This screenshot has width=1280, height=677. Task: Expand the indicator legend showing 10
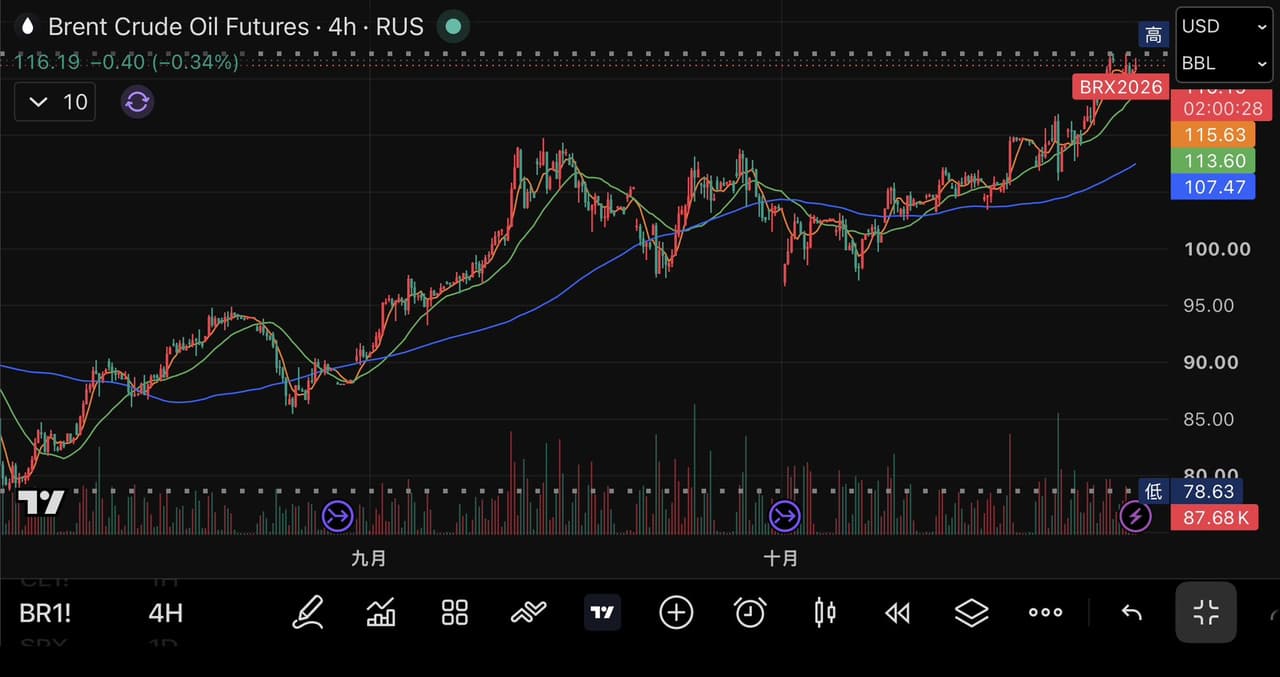tap(55, 102)
